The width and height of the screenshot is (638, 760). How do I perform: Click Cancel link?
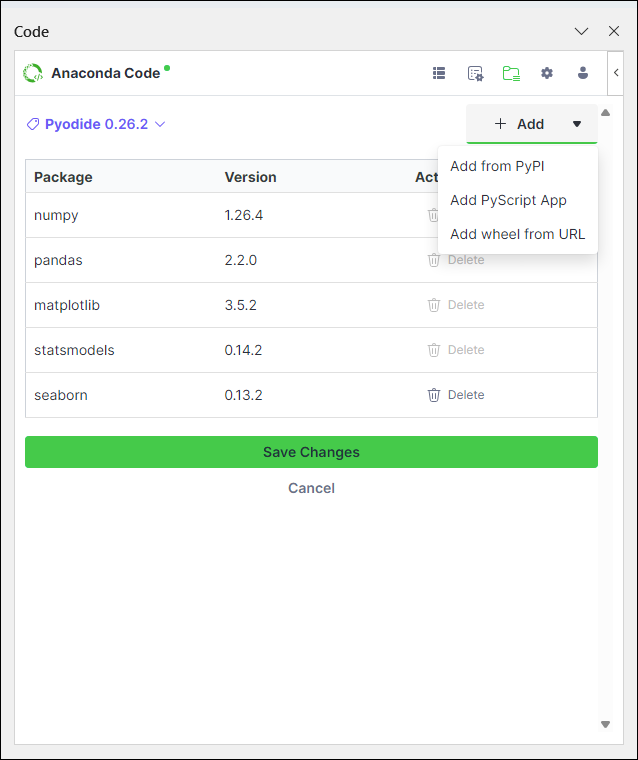click(x=311, y=488)
